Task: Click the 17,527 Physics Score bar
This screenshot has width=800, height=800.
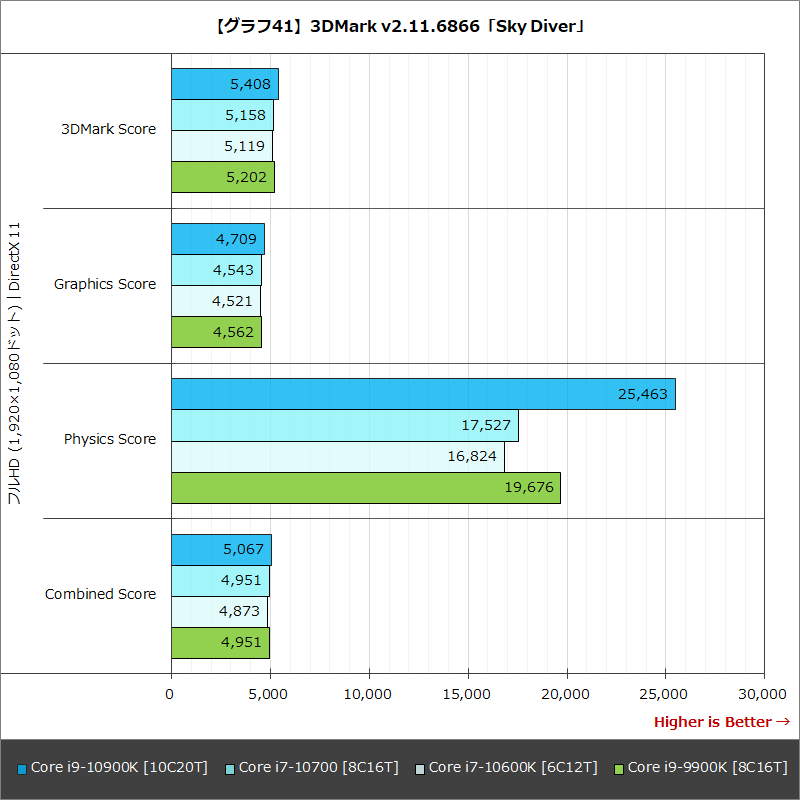Action: pyautogui.click(x=345, y=426)
